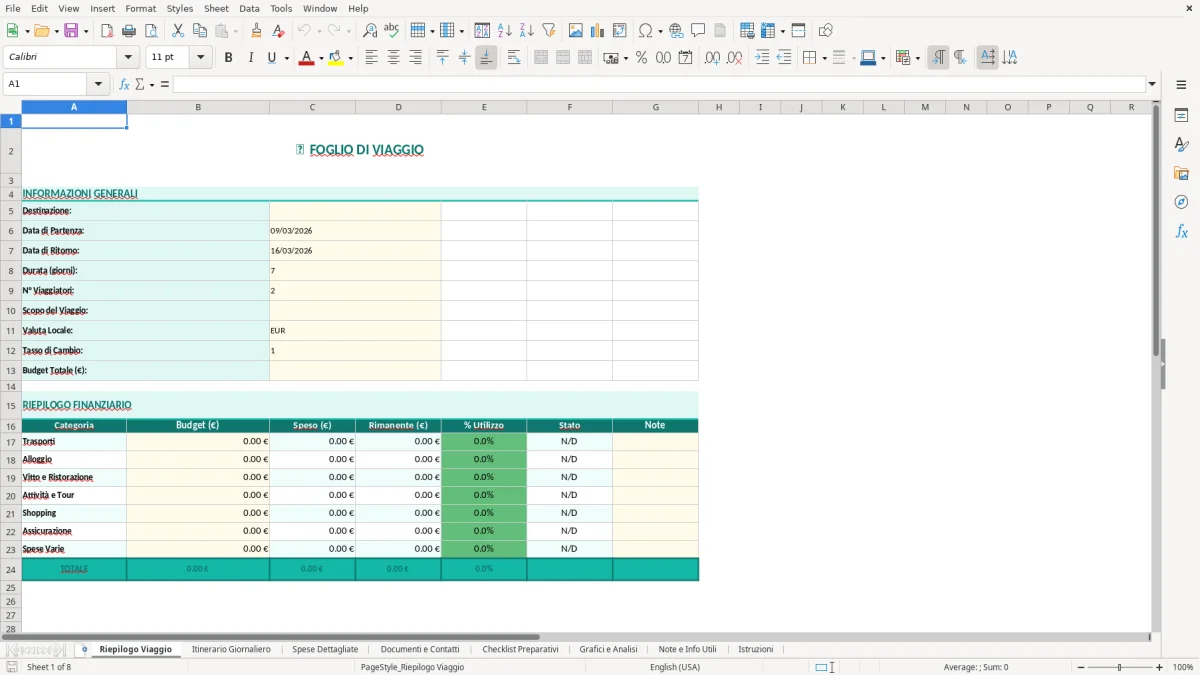Sort descending Z to A
The image size is (1200, 675).
point(526,31)
